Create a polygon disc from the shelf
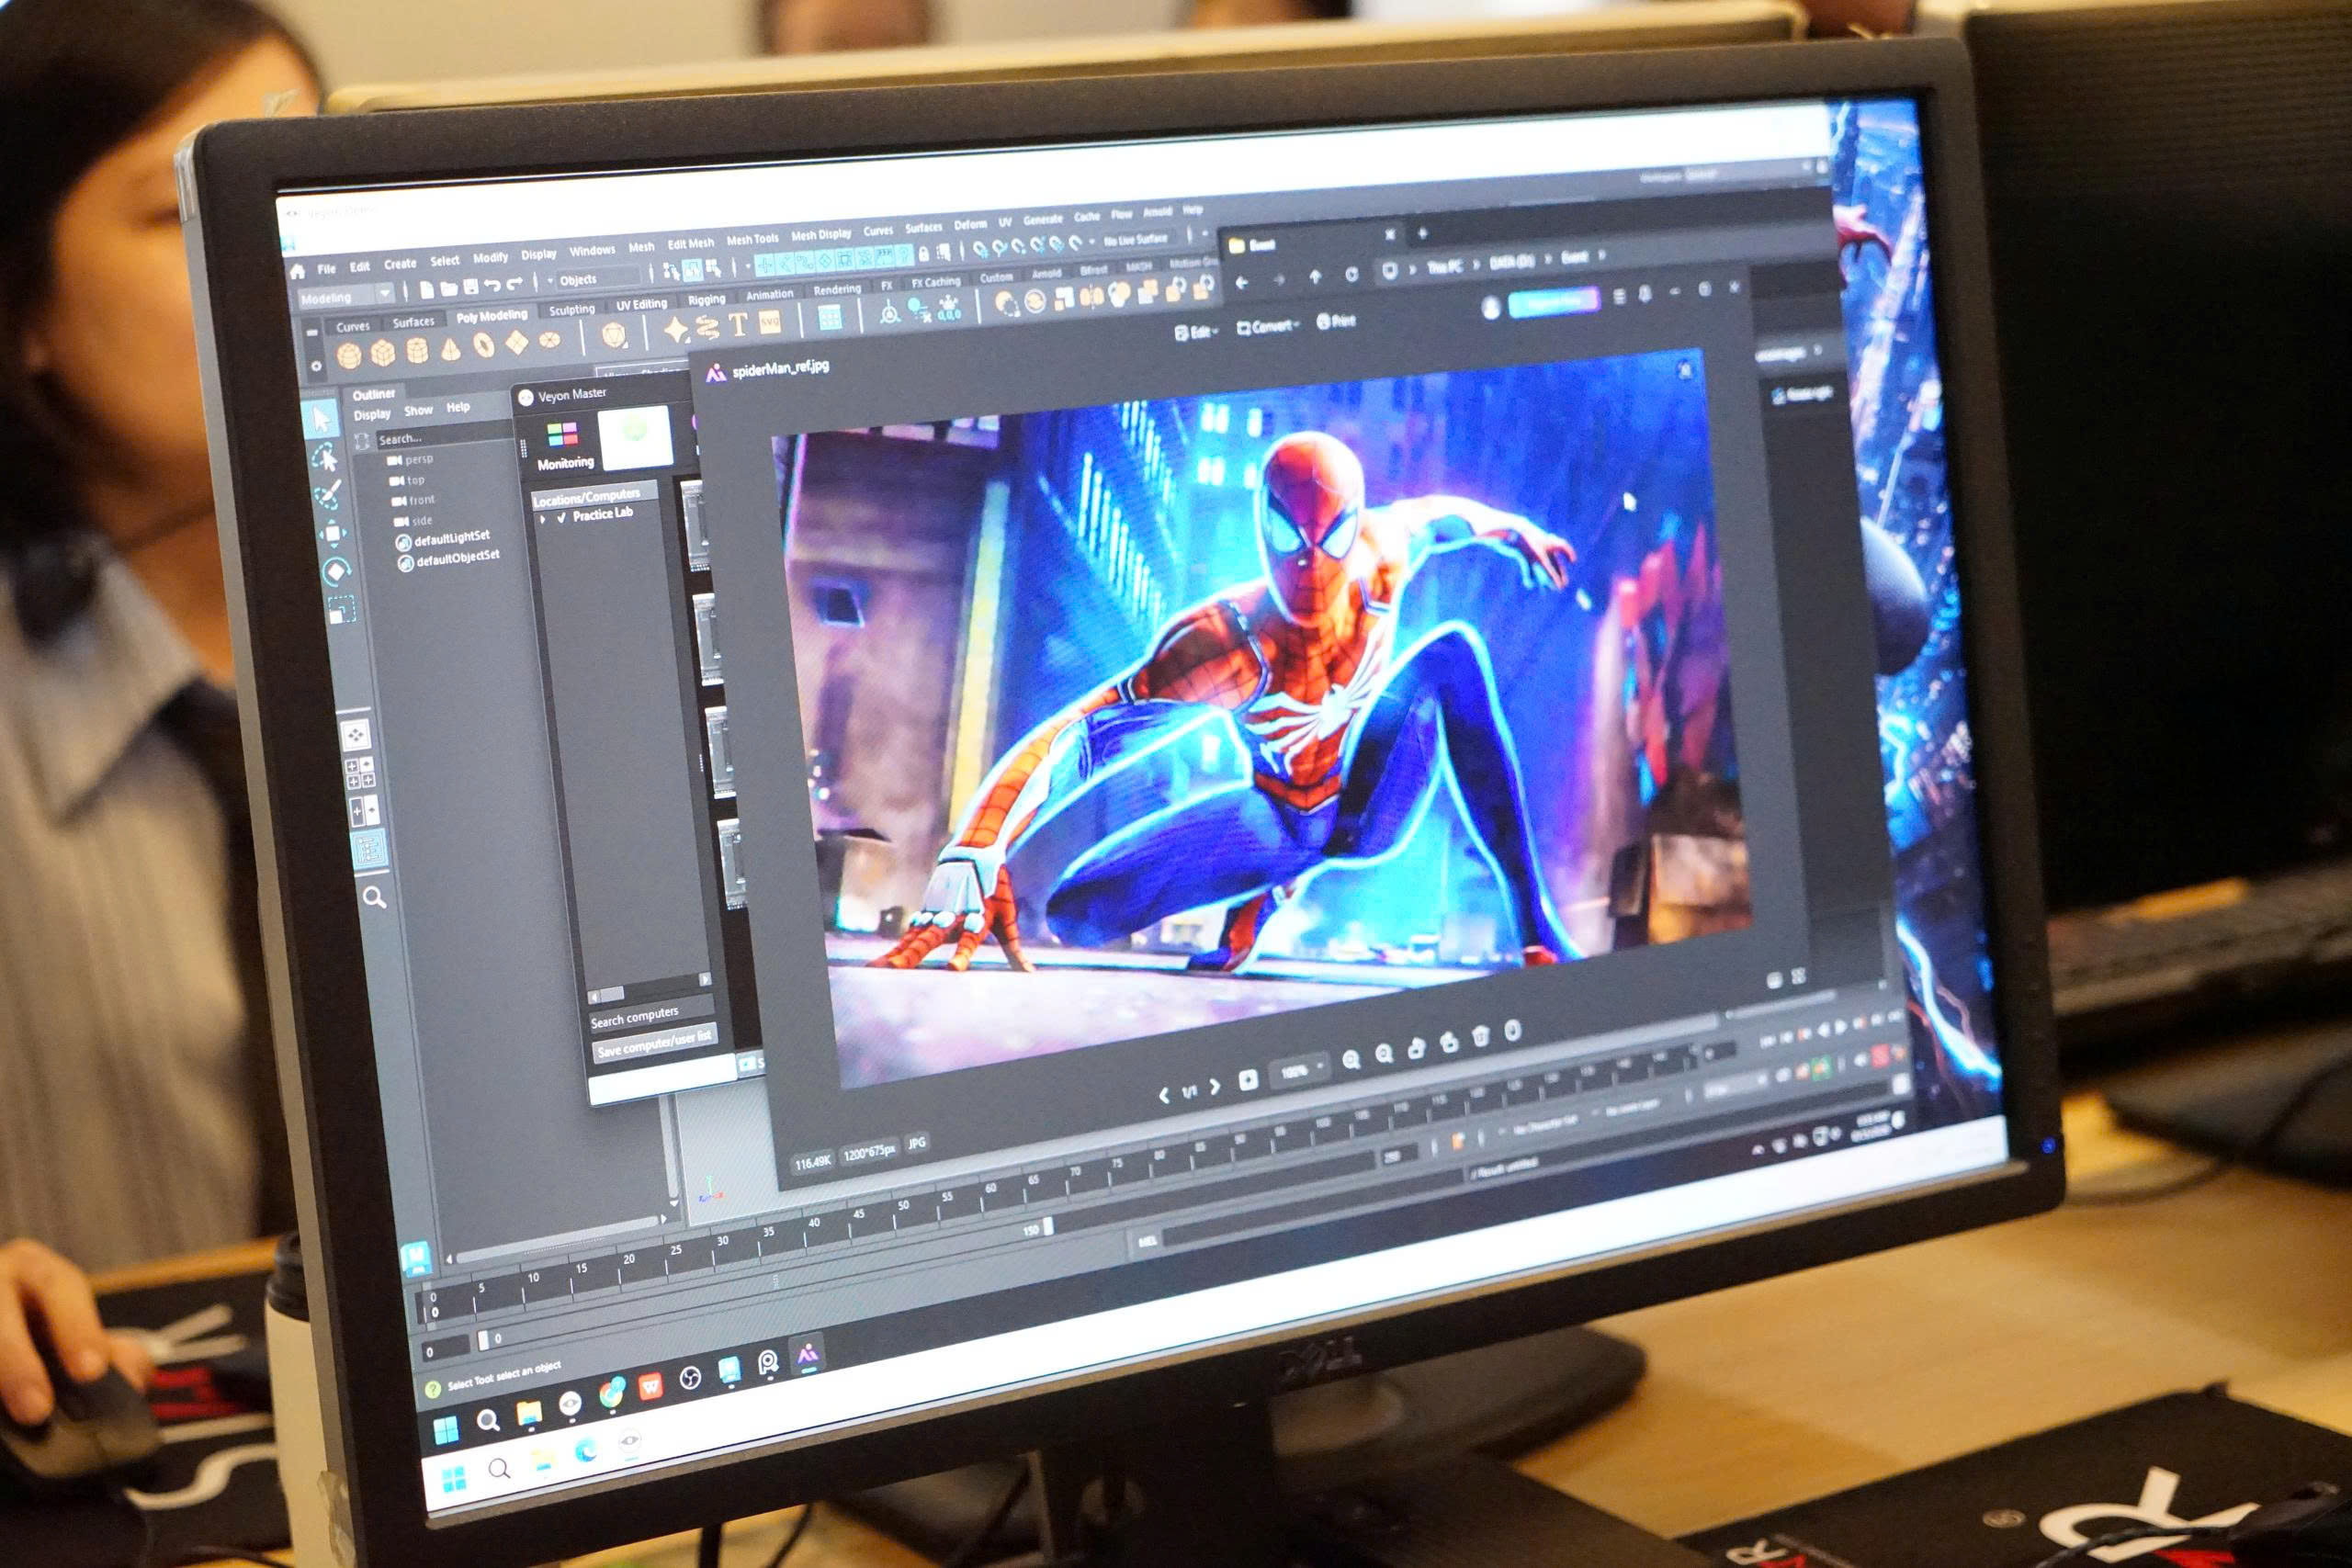This screenshot has height=1568, width=2352. pos(550,340)
